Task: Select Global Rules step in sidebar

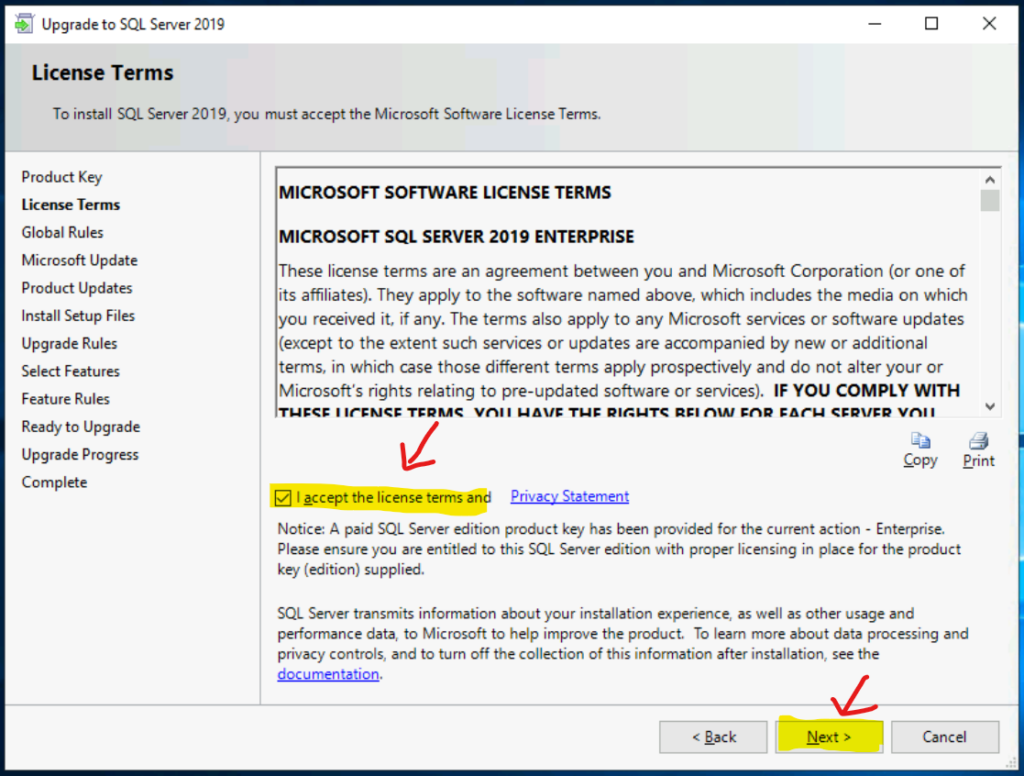Action: point(62,233)
